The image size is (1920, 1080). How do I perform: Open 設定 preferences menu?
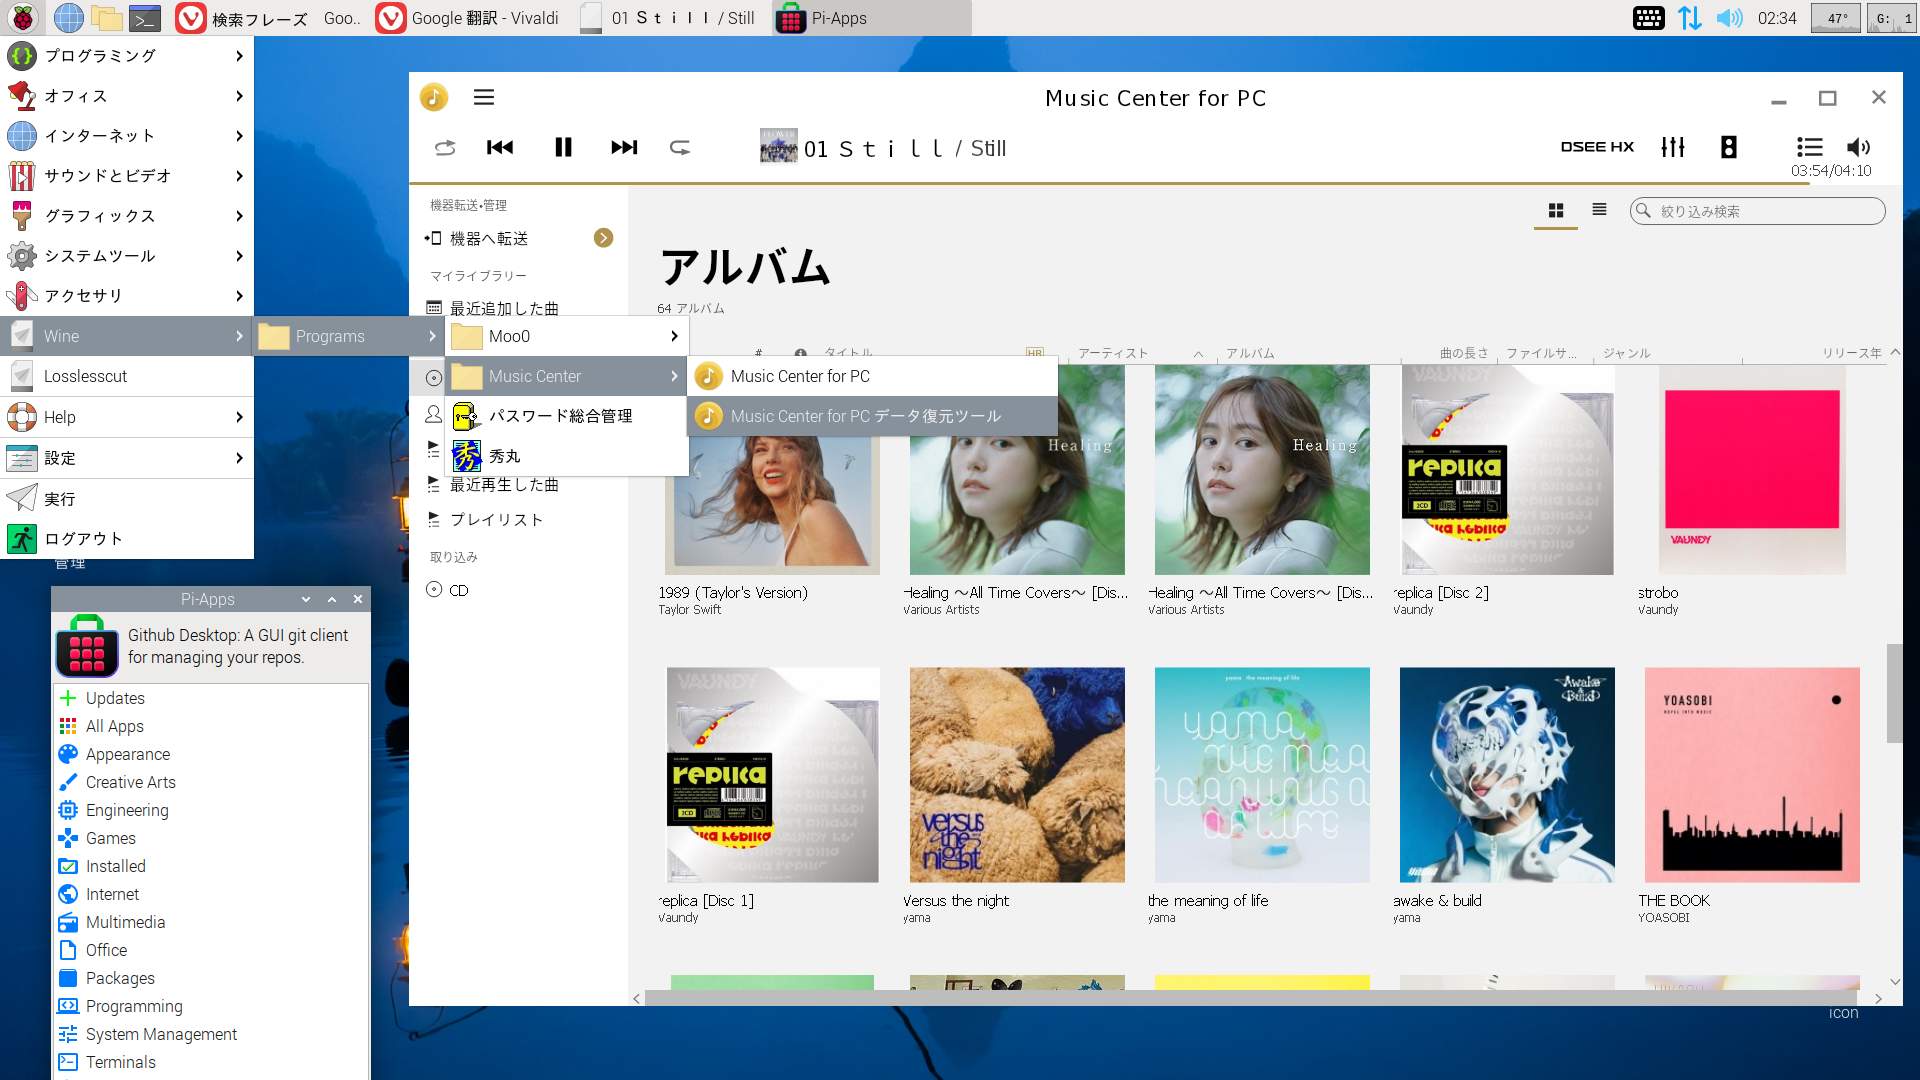point(126,458)
